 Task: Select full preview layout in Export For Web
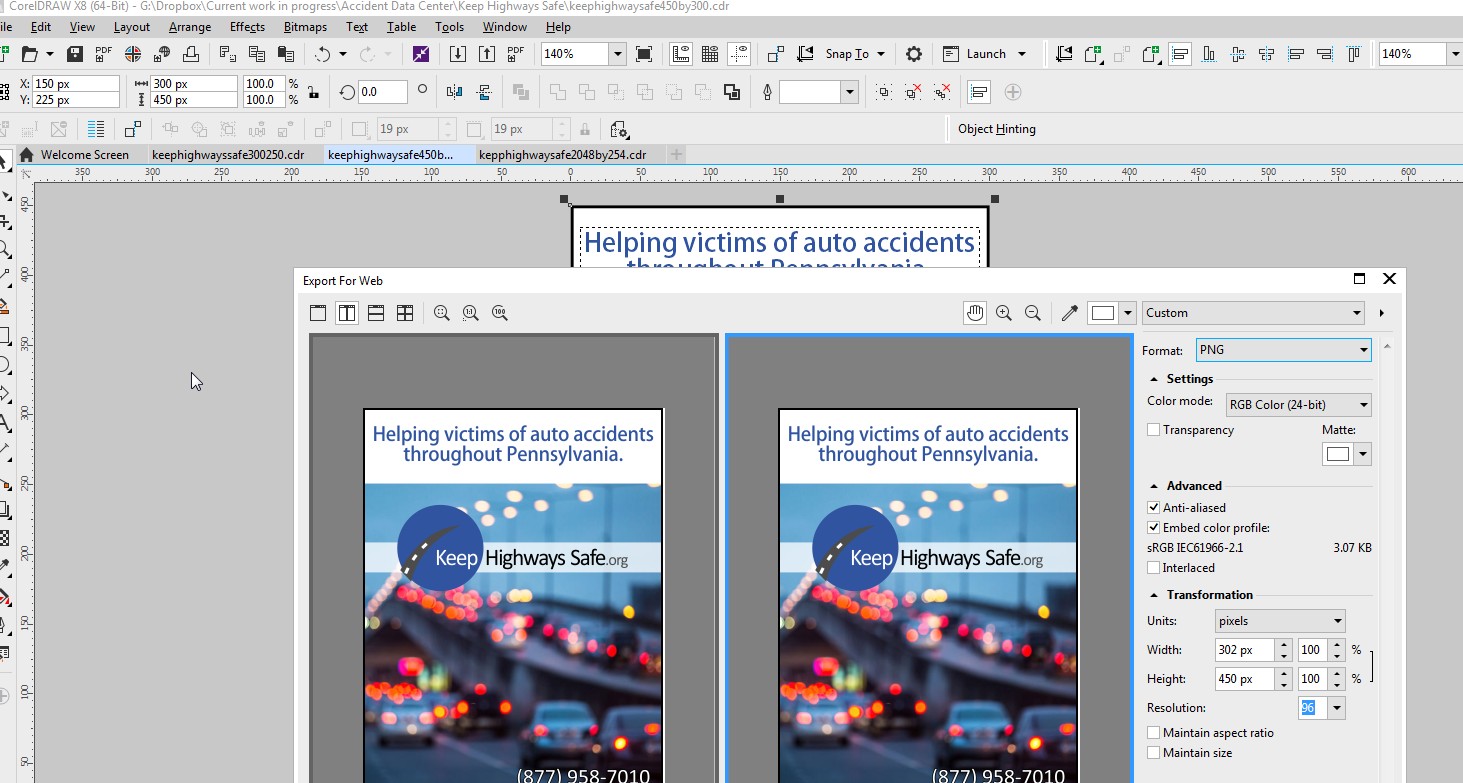[318, 313]
